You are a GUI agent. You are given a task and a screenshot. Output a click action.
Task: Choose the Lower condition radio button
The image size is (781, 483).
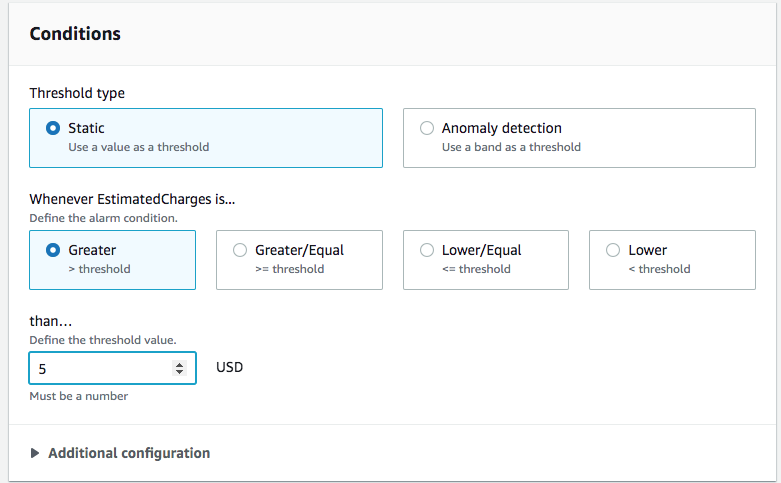point(613,250)
